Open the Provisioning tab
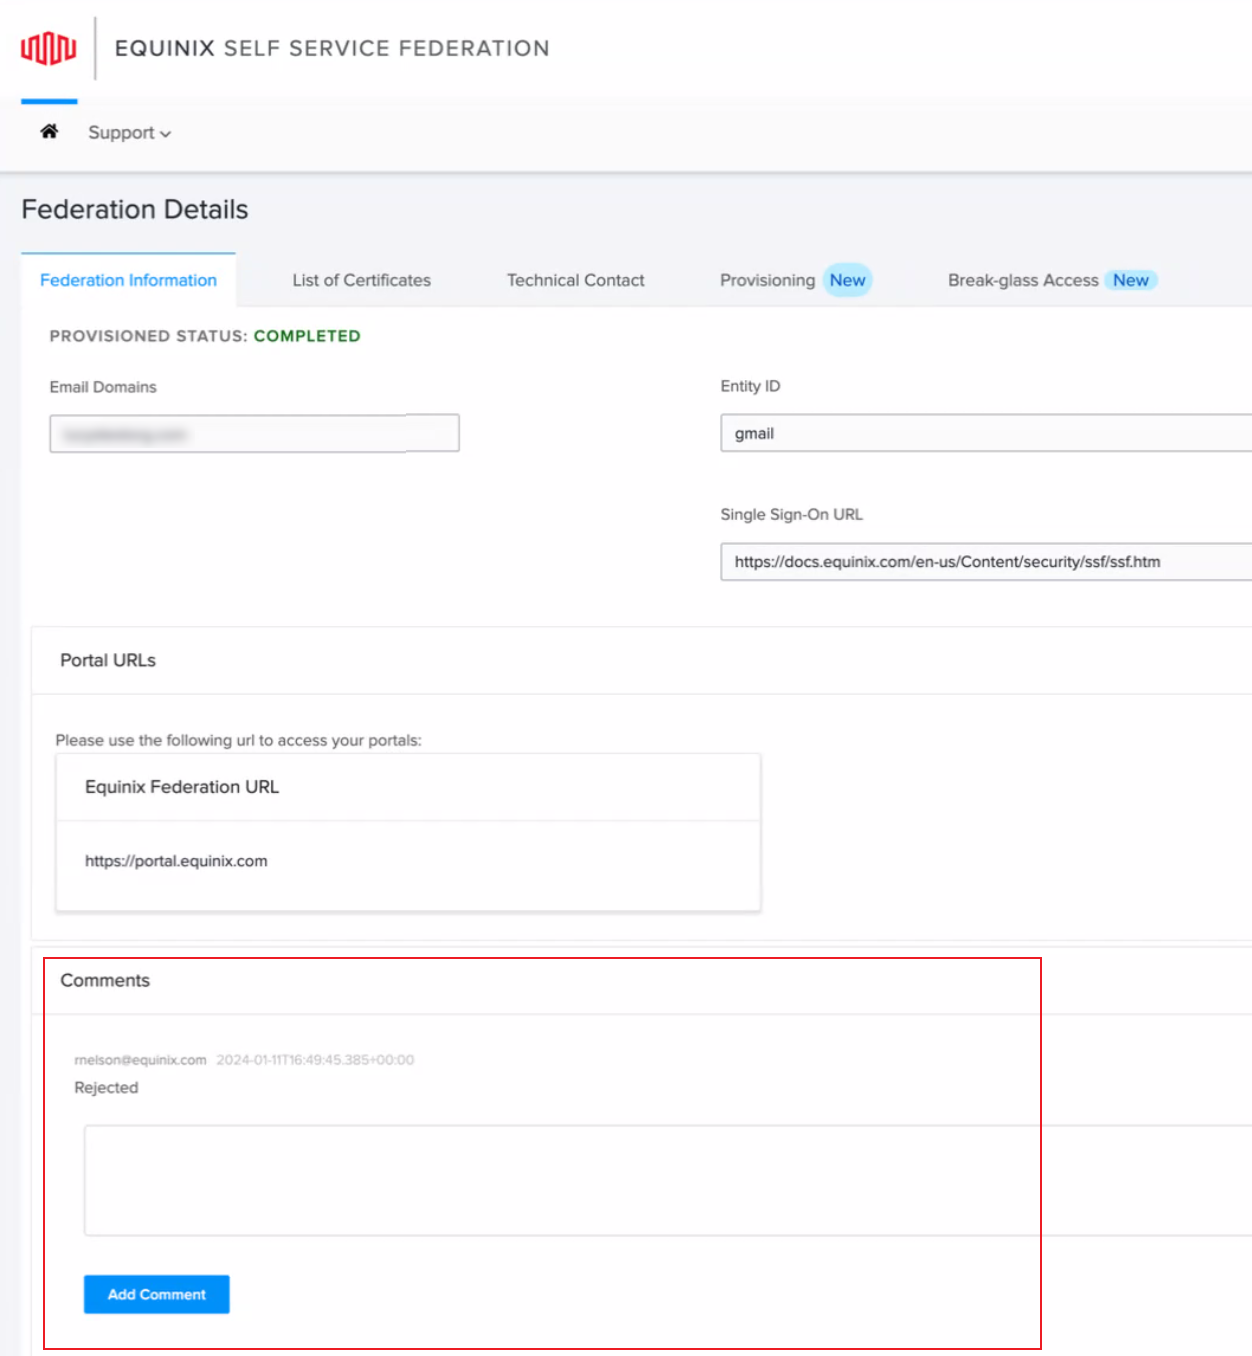 (x=795, y=280)
